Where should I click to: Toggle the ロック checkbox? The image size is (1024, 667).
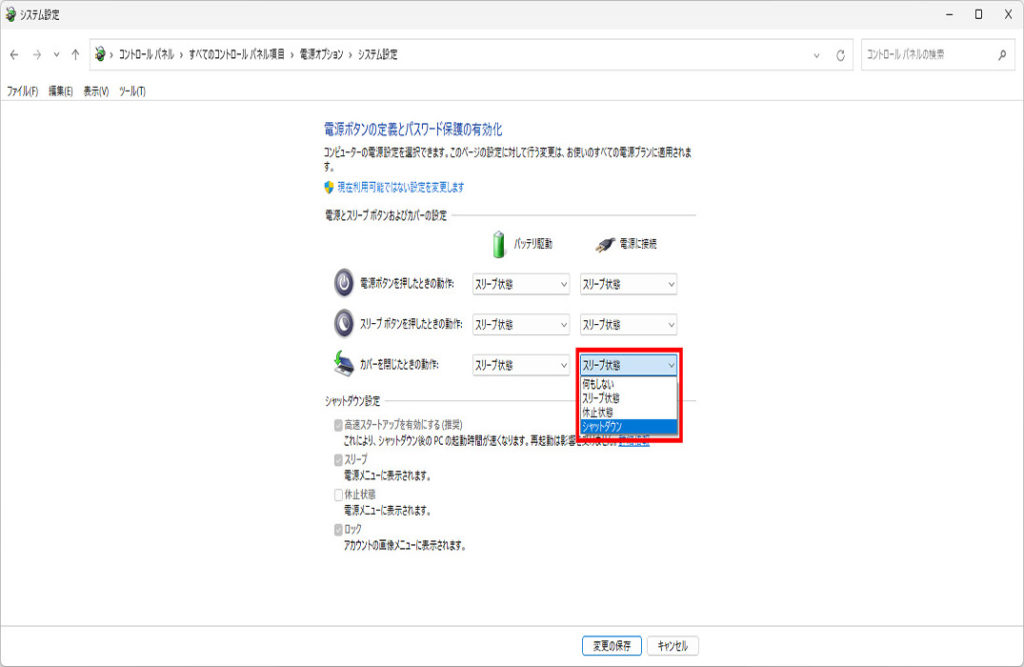pos(338,529)
